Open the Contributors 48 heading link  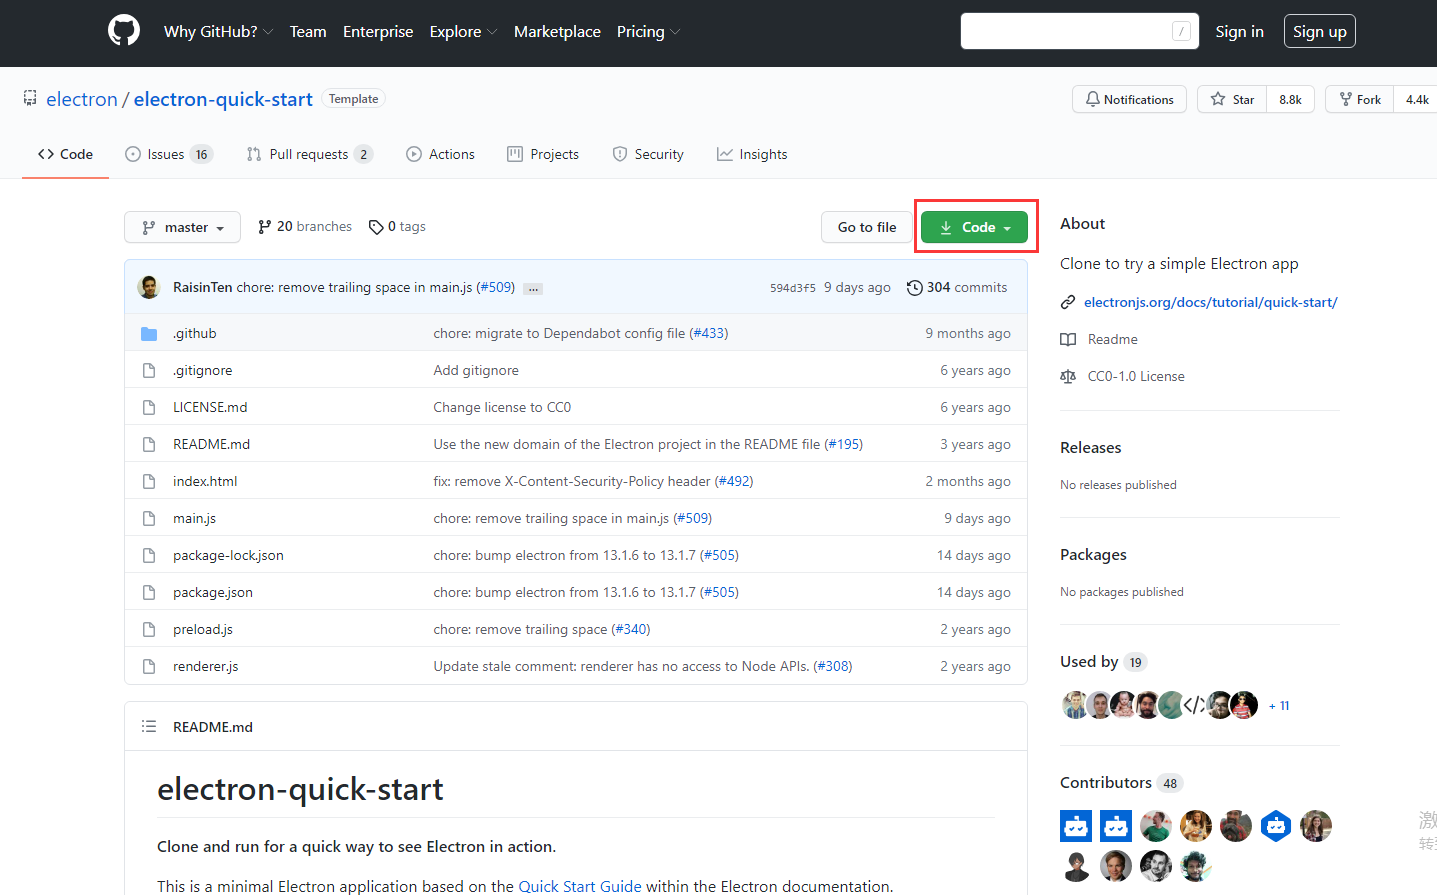[1122, 783]
